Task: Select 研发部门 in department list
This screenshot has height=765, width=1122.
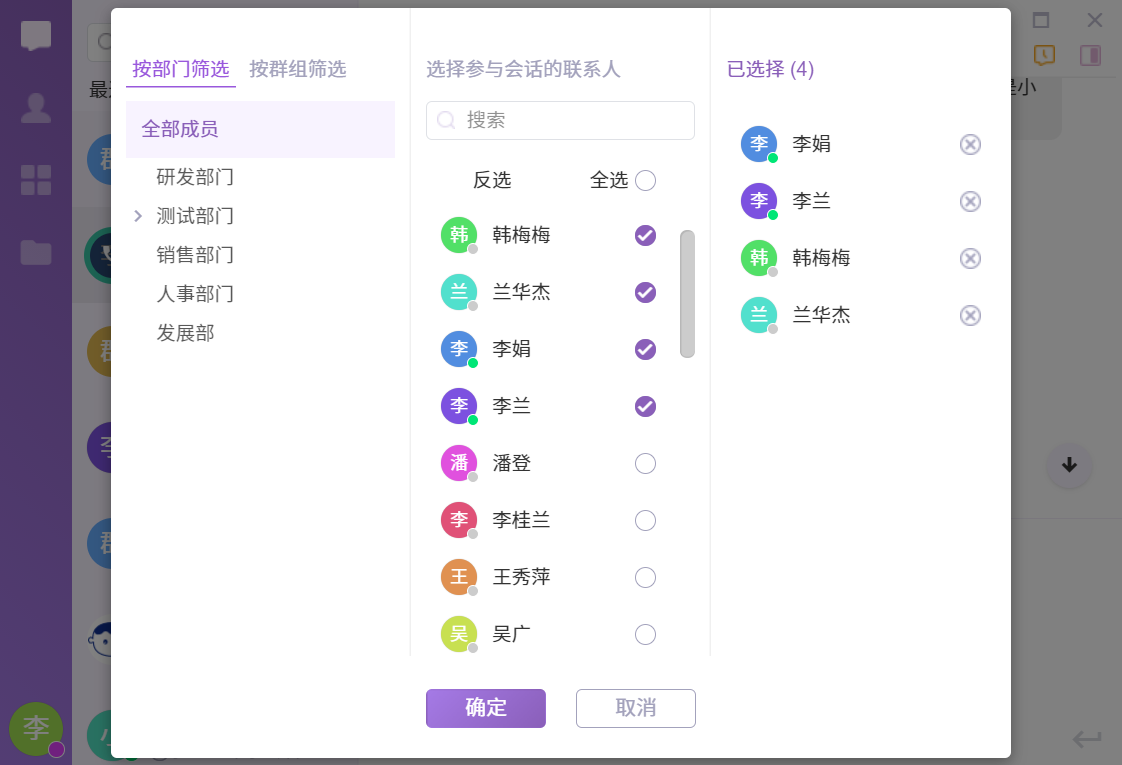Action: [x=195, y=177]
